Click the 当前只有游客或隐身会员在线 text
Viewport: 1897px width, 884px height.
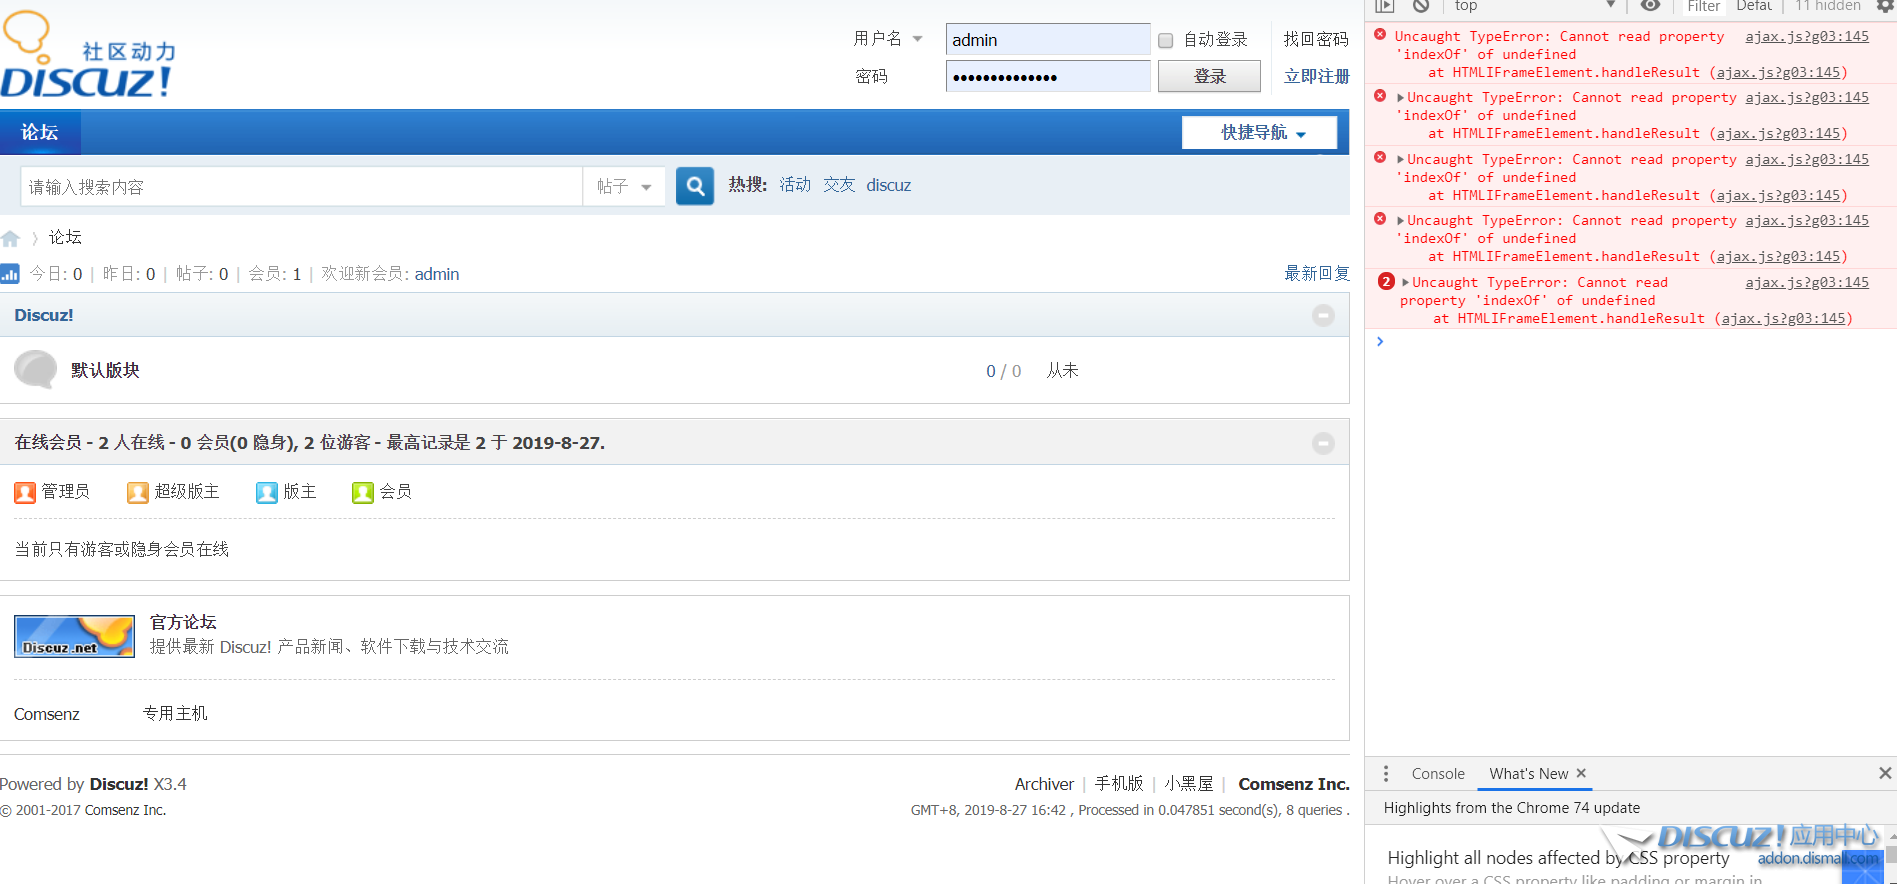click(121, 549)
